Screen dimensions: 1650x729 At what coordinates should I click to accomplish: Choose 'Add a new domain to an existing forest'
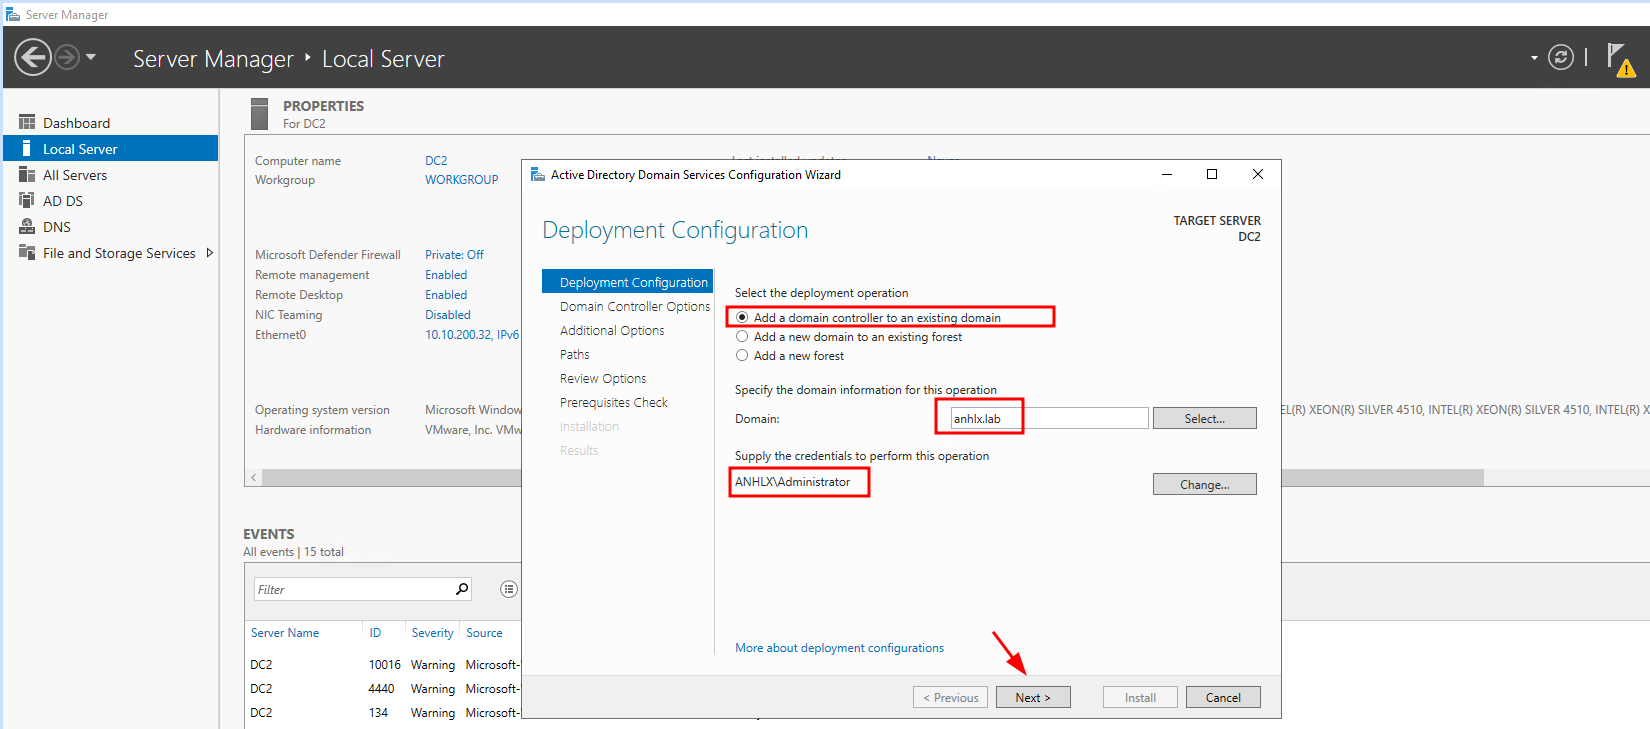click(x=742, y=337)
